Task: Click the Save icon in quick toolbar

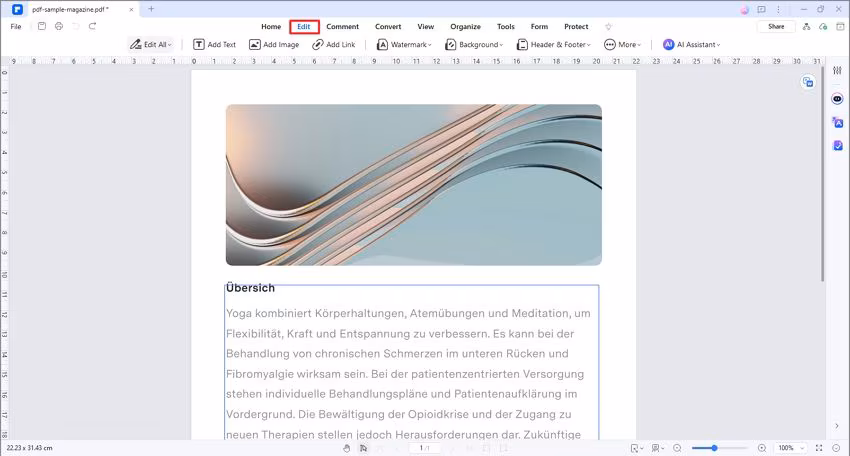Action: [x=42, y=26]
